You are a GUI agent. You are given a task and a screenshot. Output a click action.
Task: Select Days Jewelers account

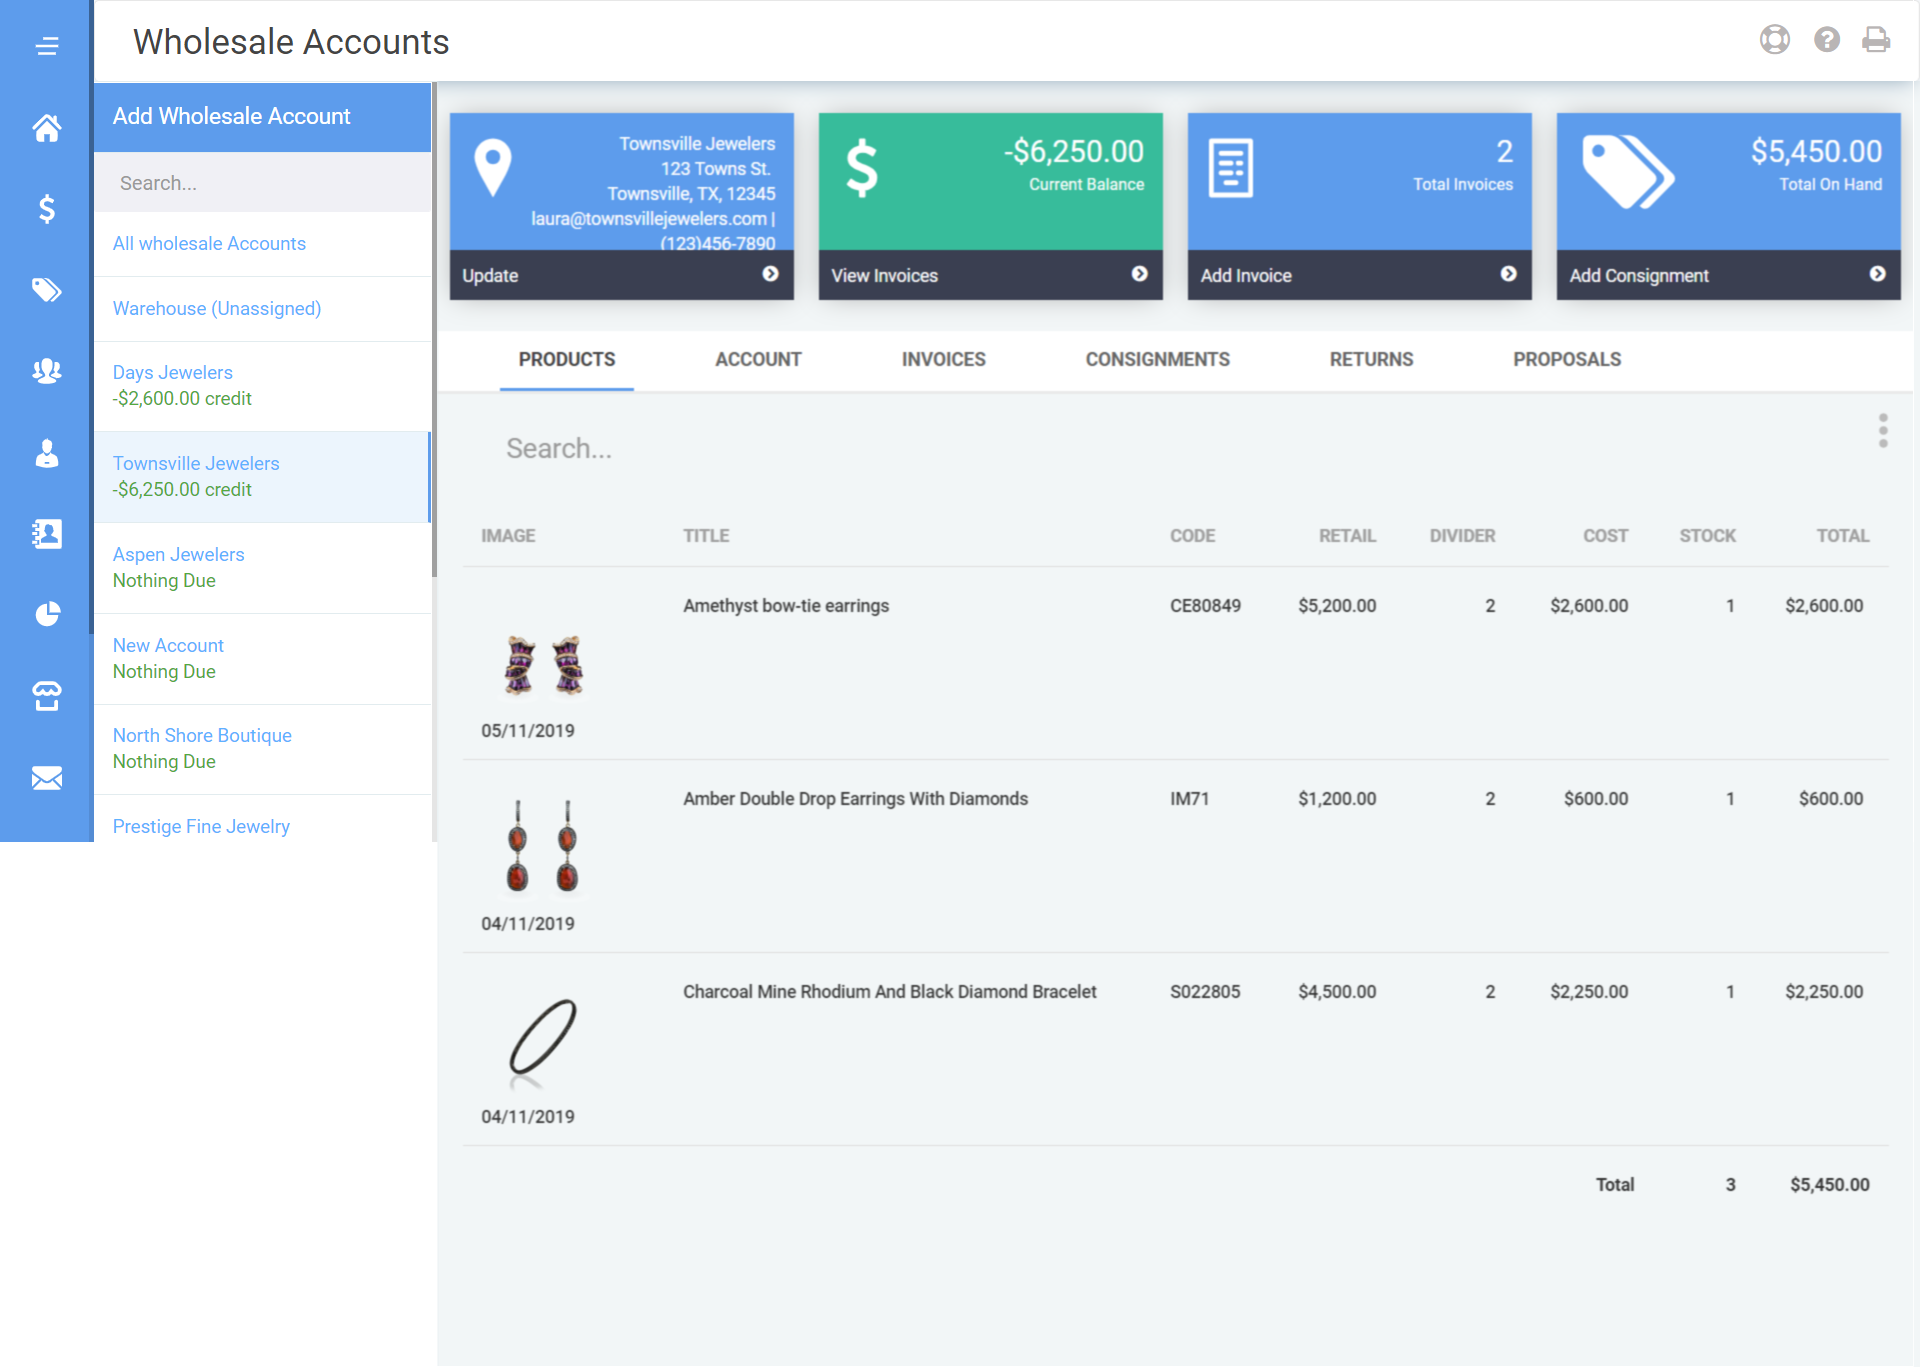point(262,386)
